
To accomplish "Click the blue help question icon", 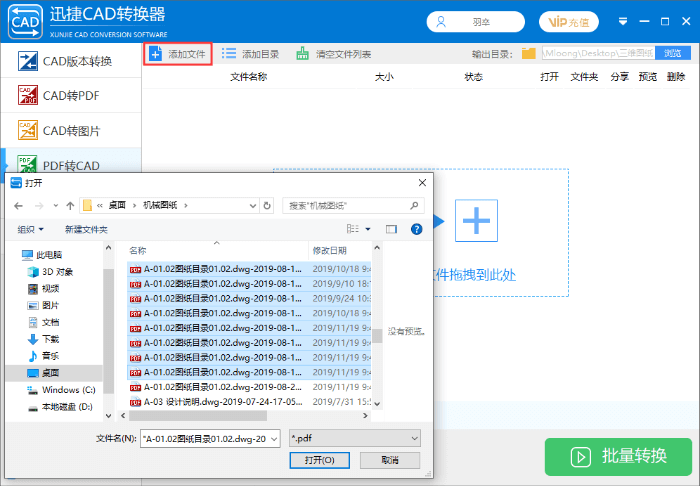I will 417,229.
